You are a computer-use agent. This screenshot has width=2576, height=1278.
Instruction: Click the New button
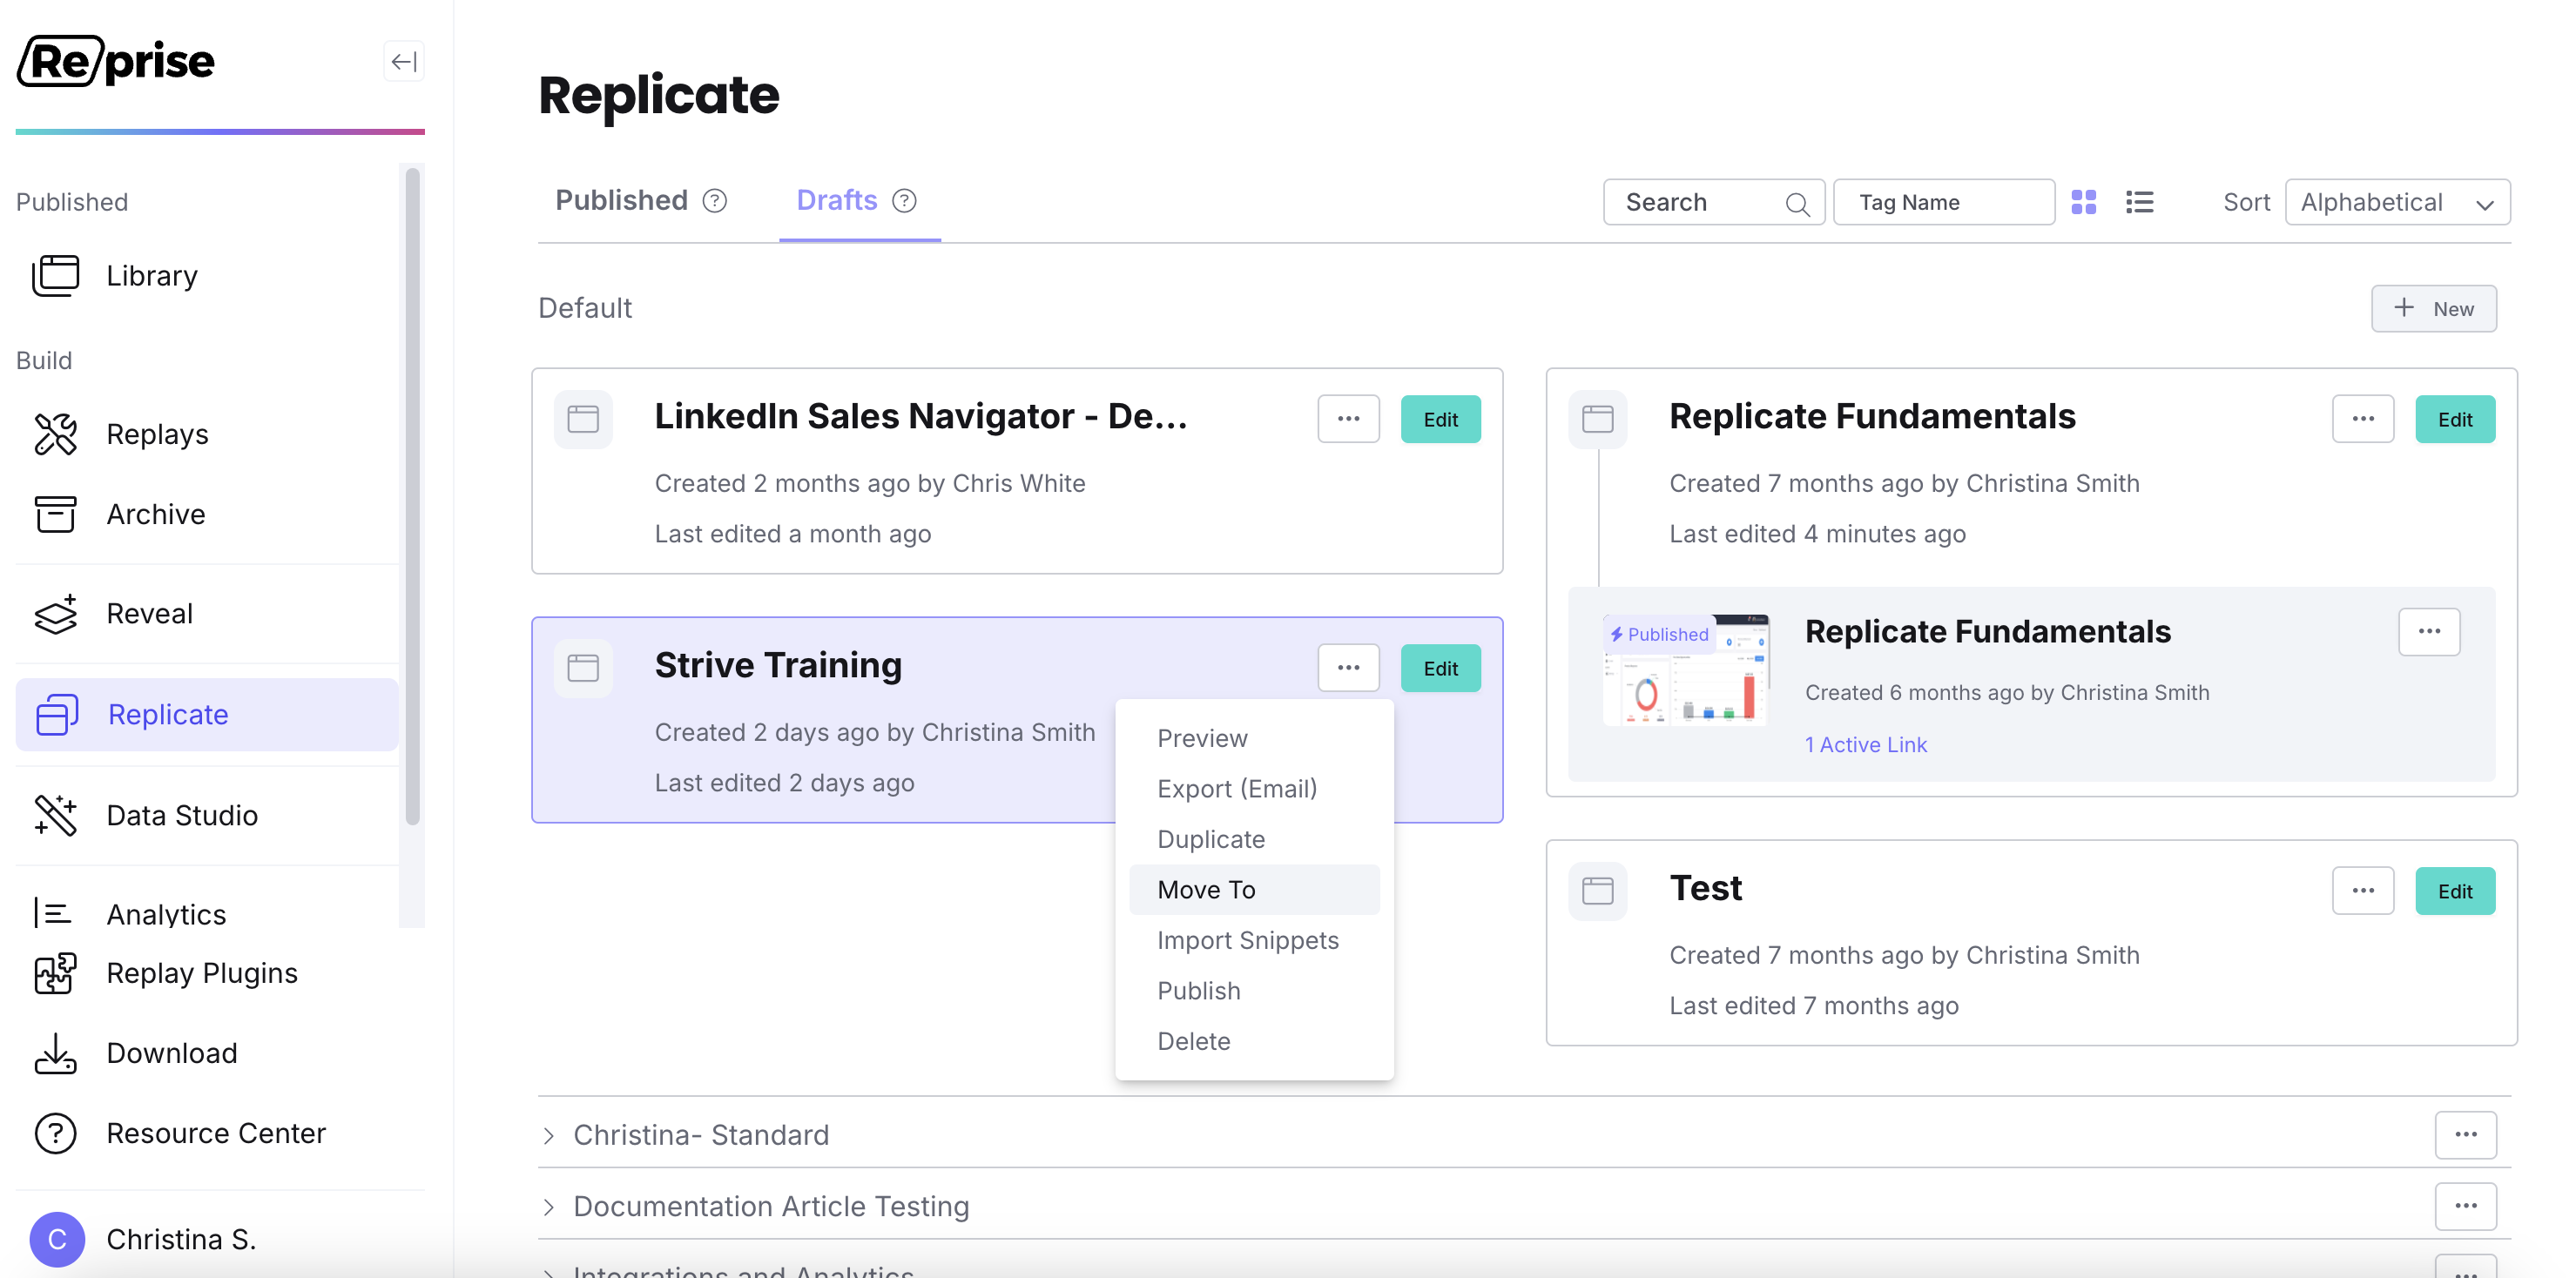coord(2433,308)
